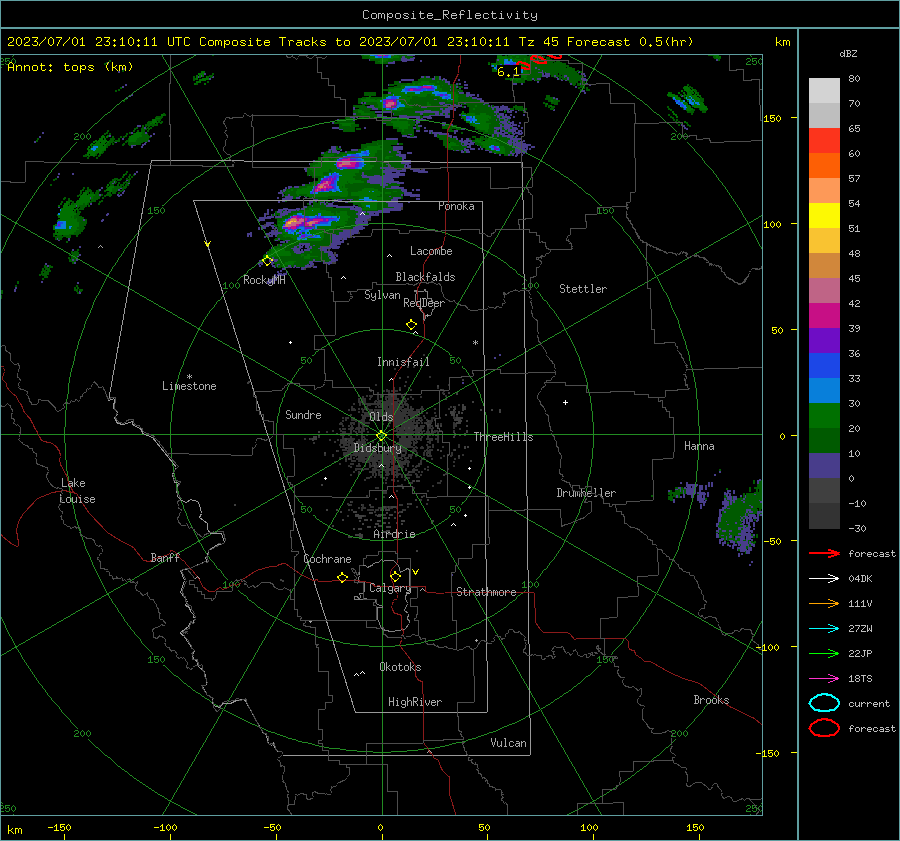
Task: Select the bright yellow 54-51 dBZ swatch
Action: pyautogui.click(x=824, y=215)
